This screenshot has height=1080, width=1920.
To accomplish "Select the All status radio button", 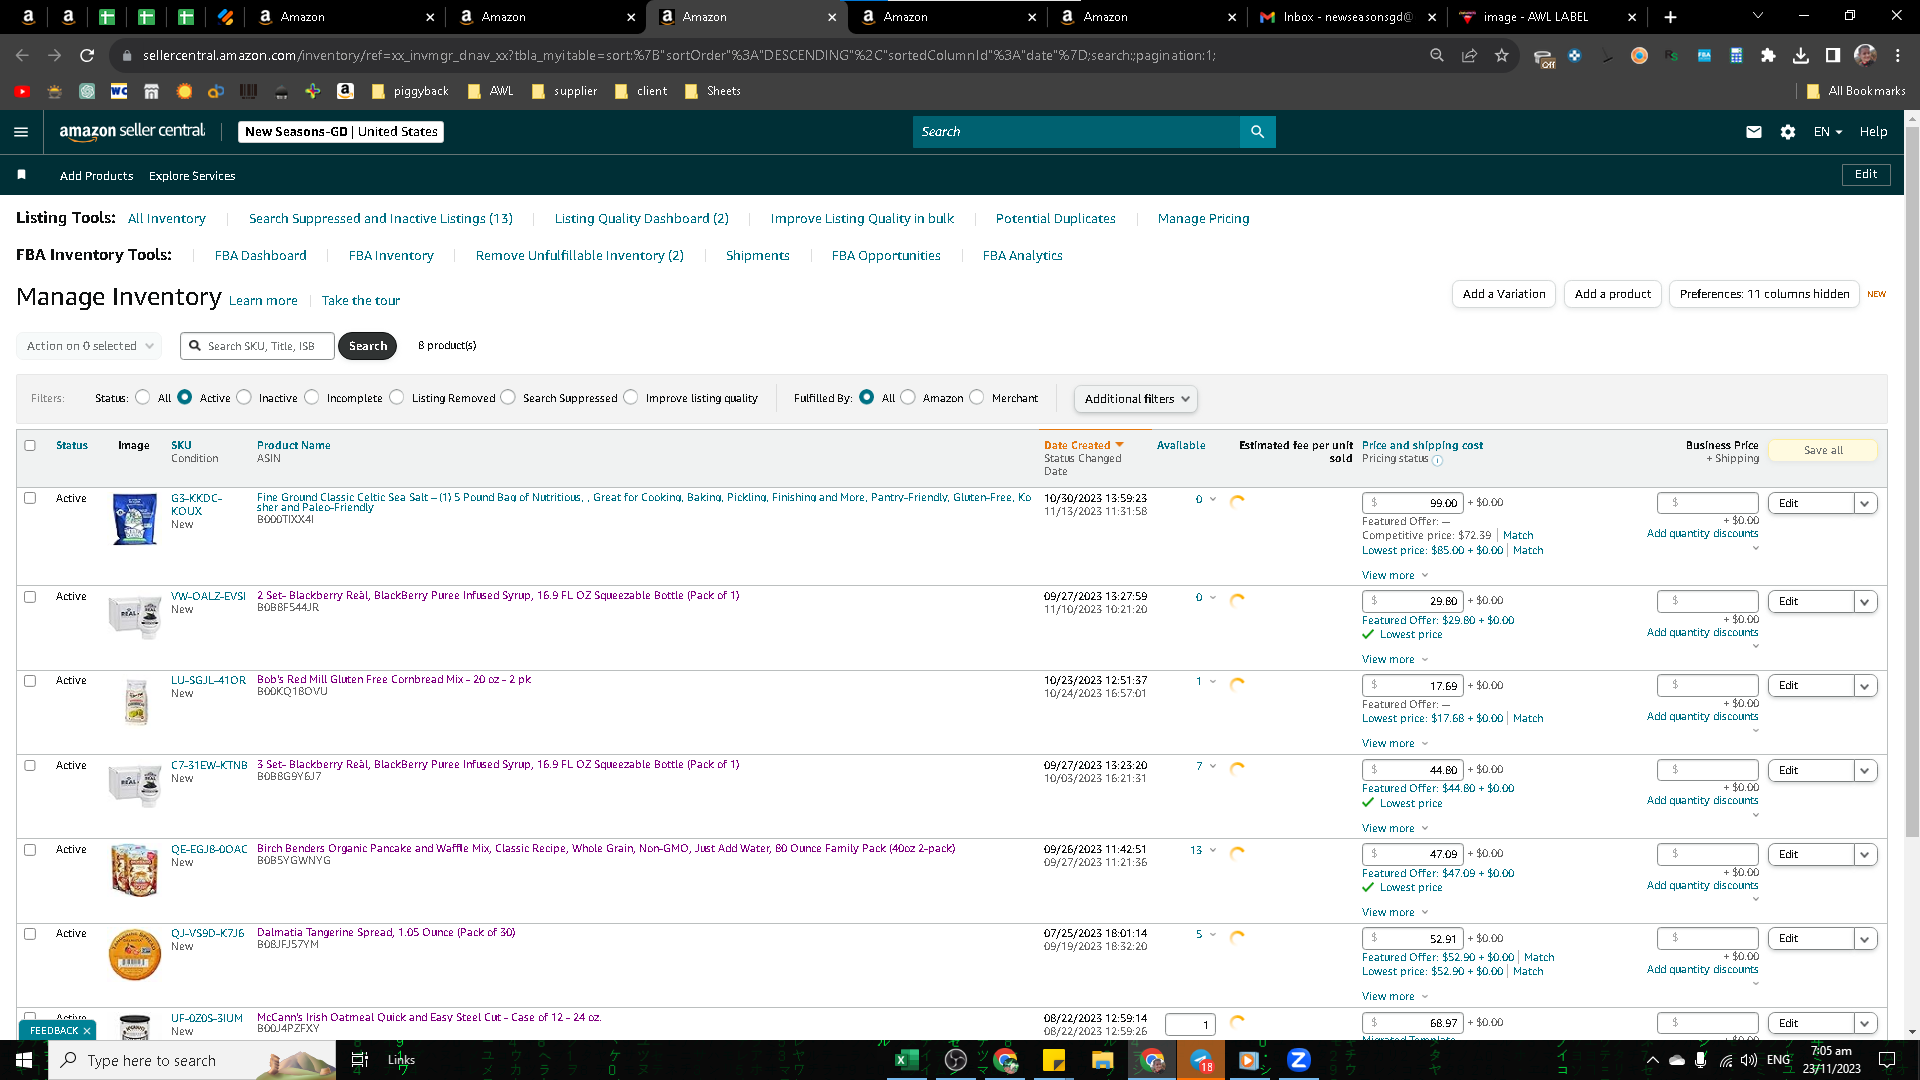I will coord(143,397).
